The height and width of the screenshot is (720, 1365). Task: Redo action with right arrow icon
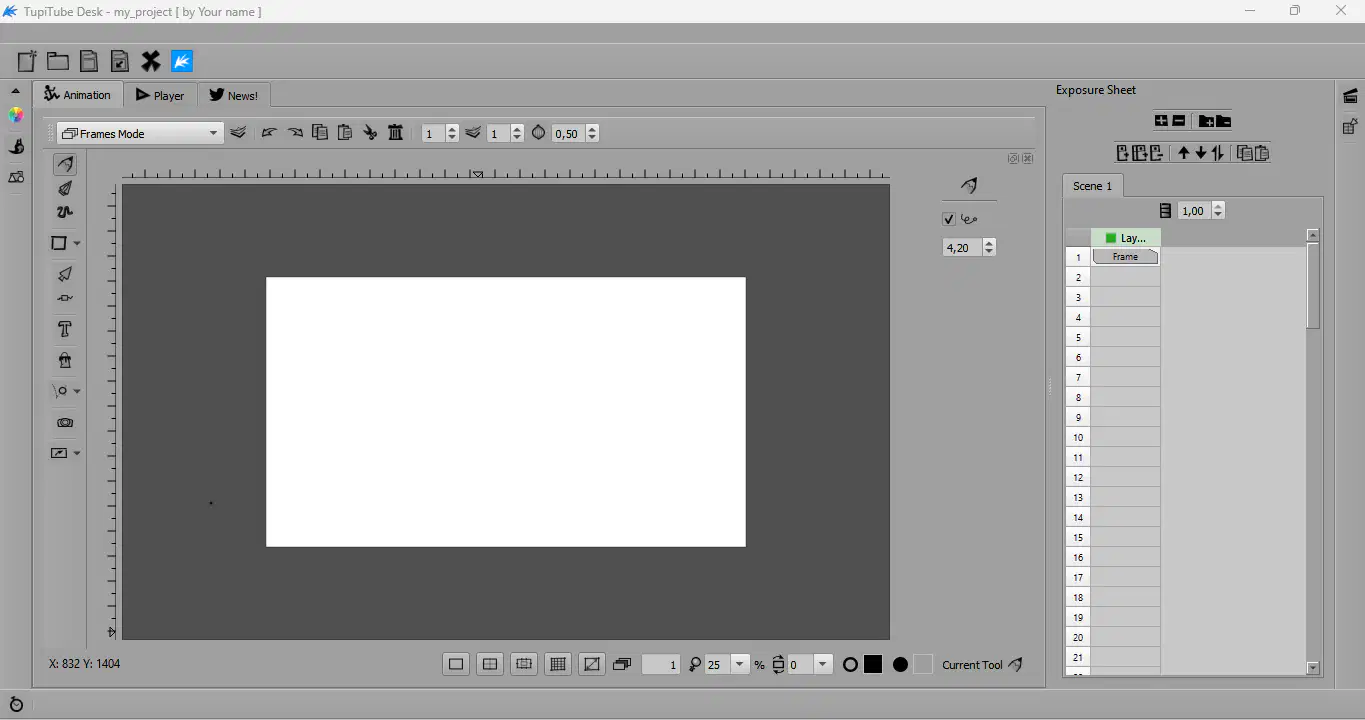coord(295,133)
